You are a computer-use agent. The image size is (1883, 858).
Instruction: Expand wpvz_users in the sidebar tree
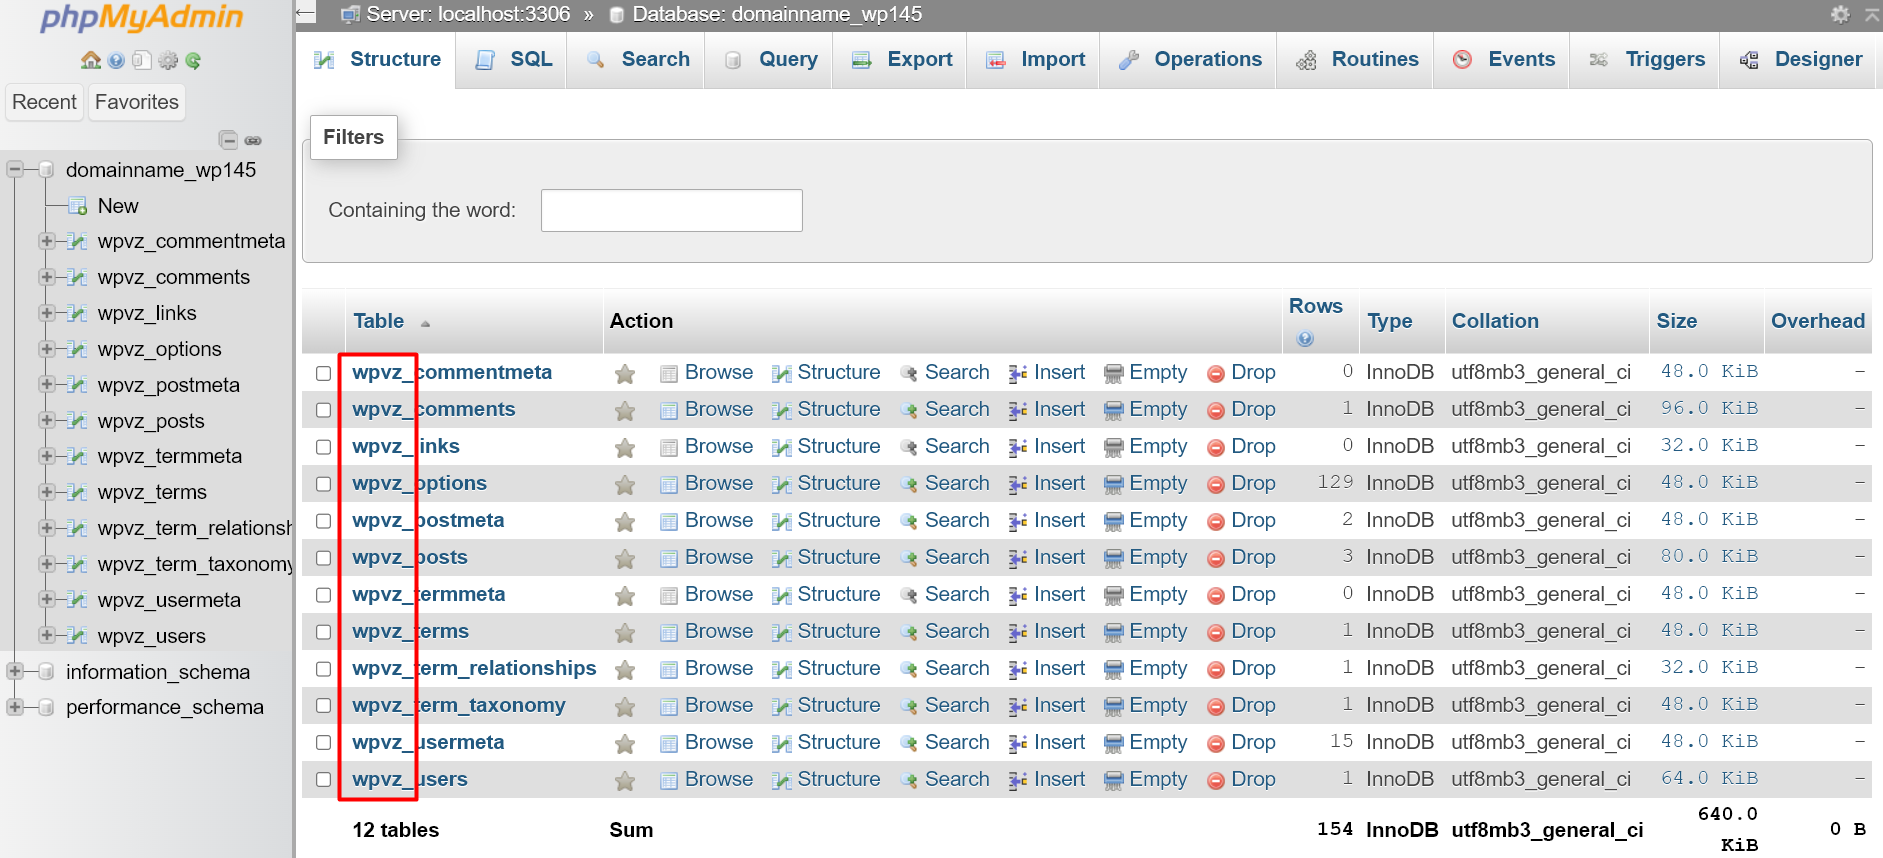pyautogui.click(x=46, y=635)
